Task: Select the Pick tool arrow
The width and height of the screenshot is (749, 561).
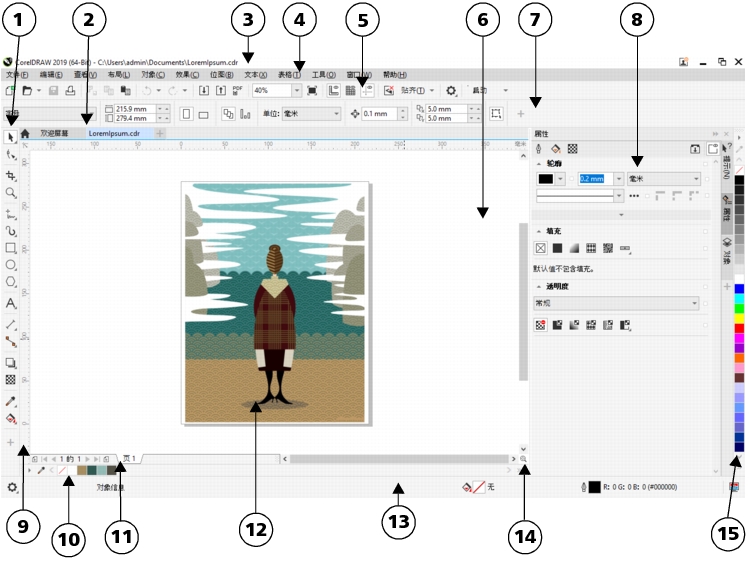Action: [11, 136]
